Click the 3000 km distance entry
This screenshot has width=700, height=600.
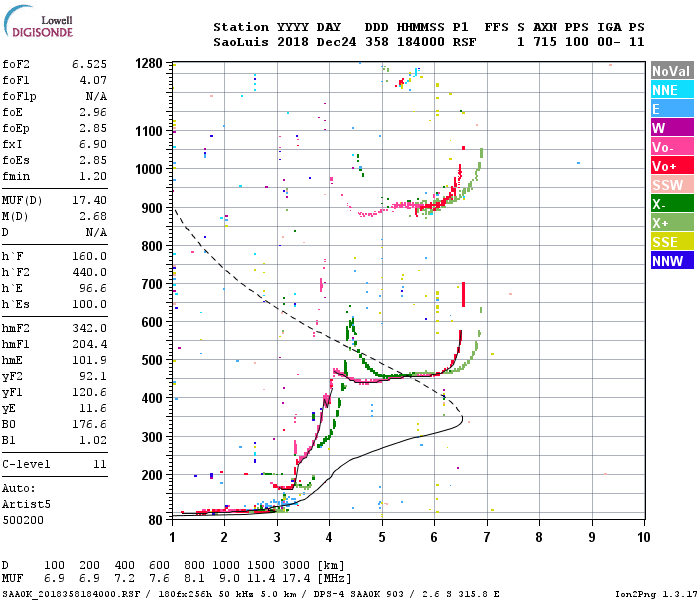click(x=296, y=565)
